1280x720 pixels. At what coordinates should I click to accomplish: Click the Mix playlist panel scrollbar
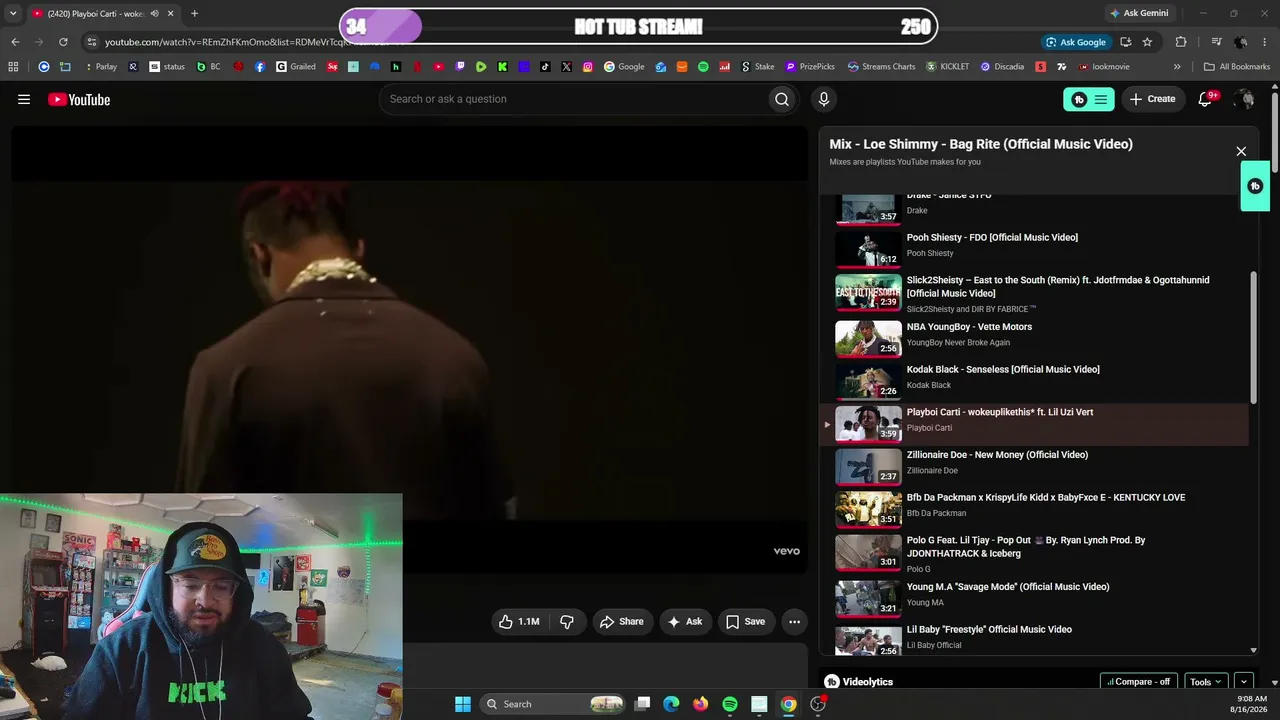click(x=1253, y=336)
